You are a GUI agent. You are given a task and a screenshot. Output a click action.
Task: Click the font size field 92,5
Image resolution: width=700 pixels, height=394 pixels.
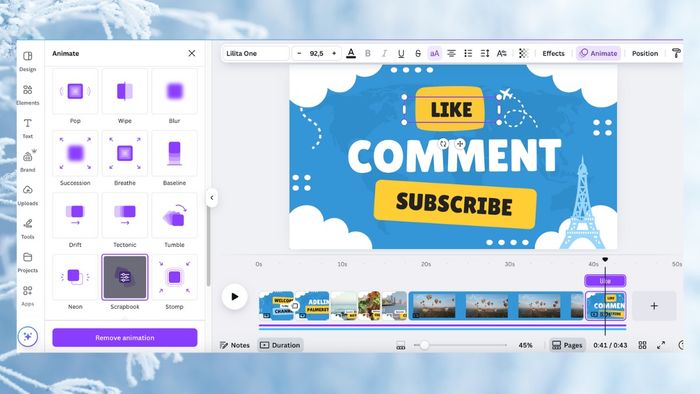click(x=317, y=53)
